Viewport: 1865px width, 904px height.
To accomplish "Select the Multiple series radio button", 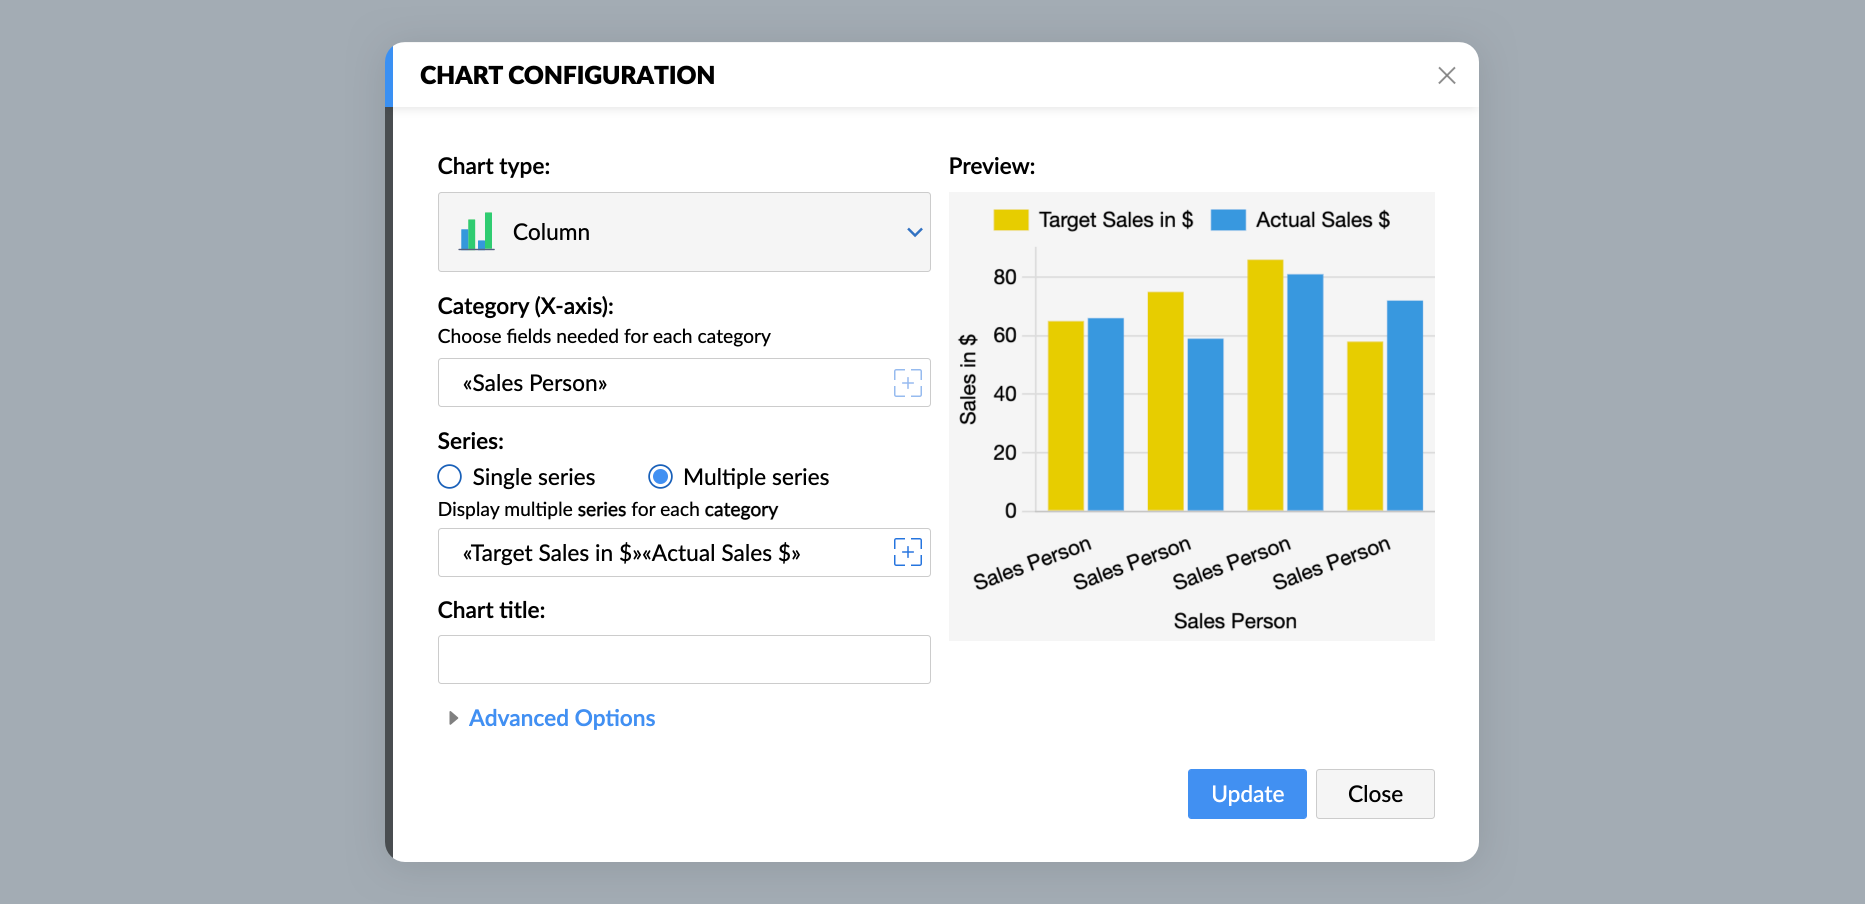I will tap(660, 477).
